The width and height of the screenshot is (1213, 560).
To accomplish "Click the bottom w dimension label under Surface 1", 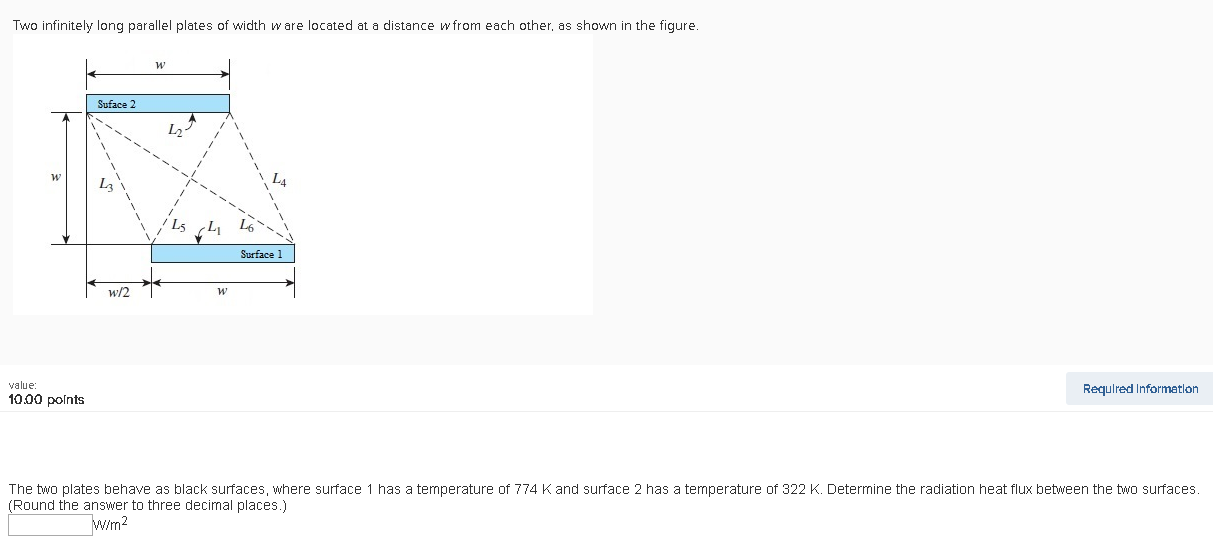I will [x=222, y=292].
